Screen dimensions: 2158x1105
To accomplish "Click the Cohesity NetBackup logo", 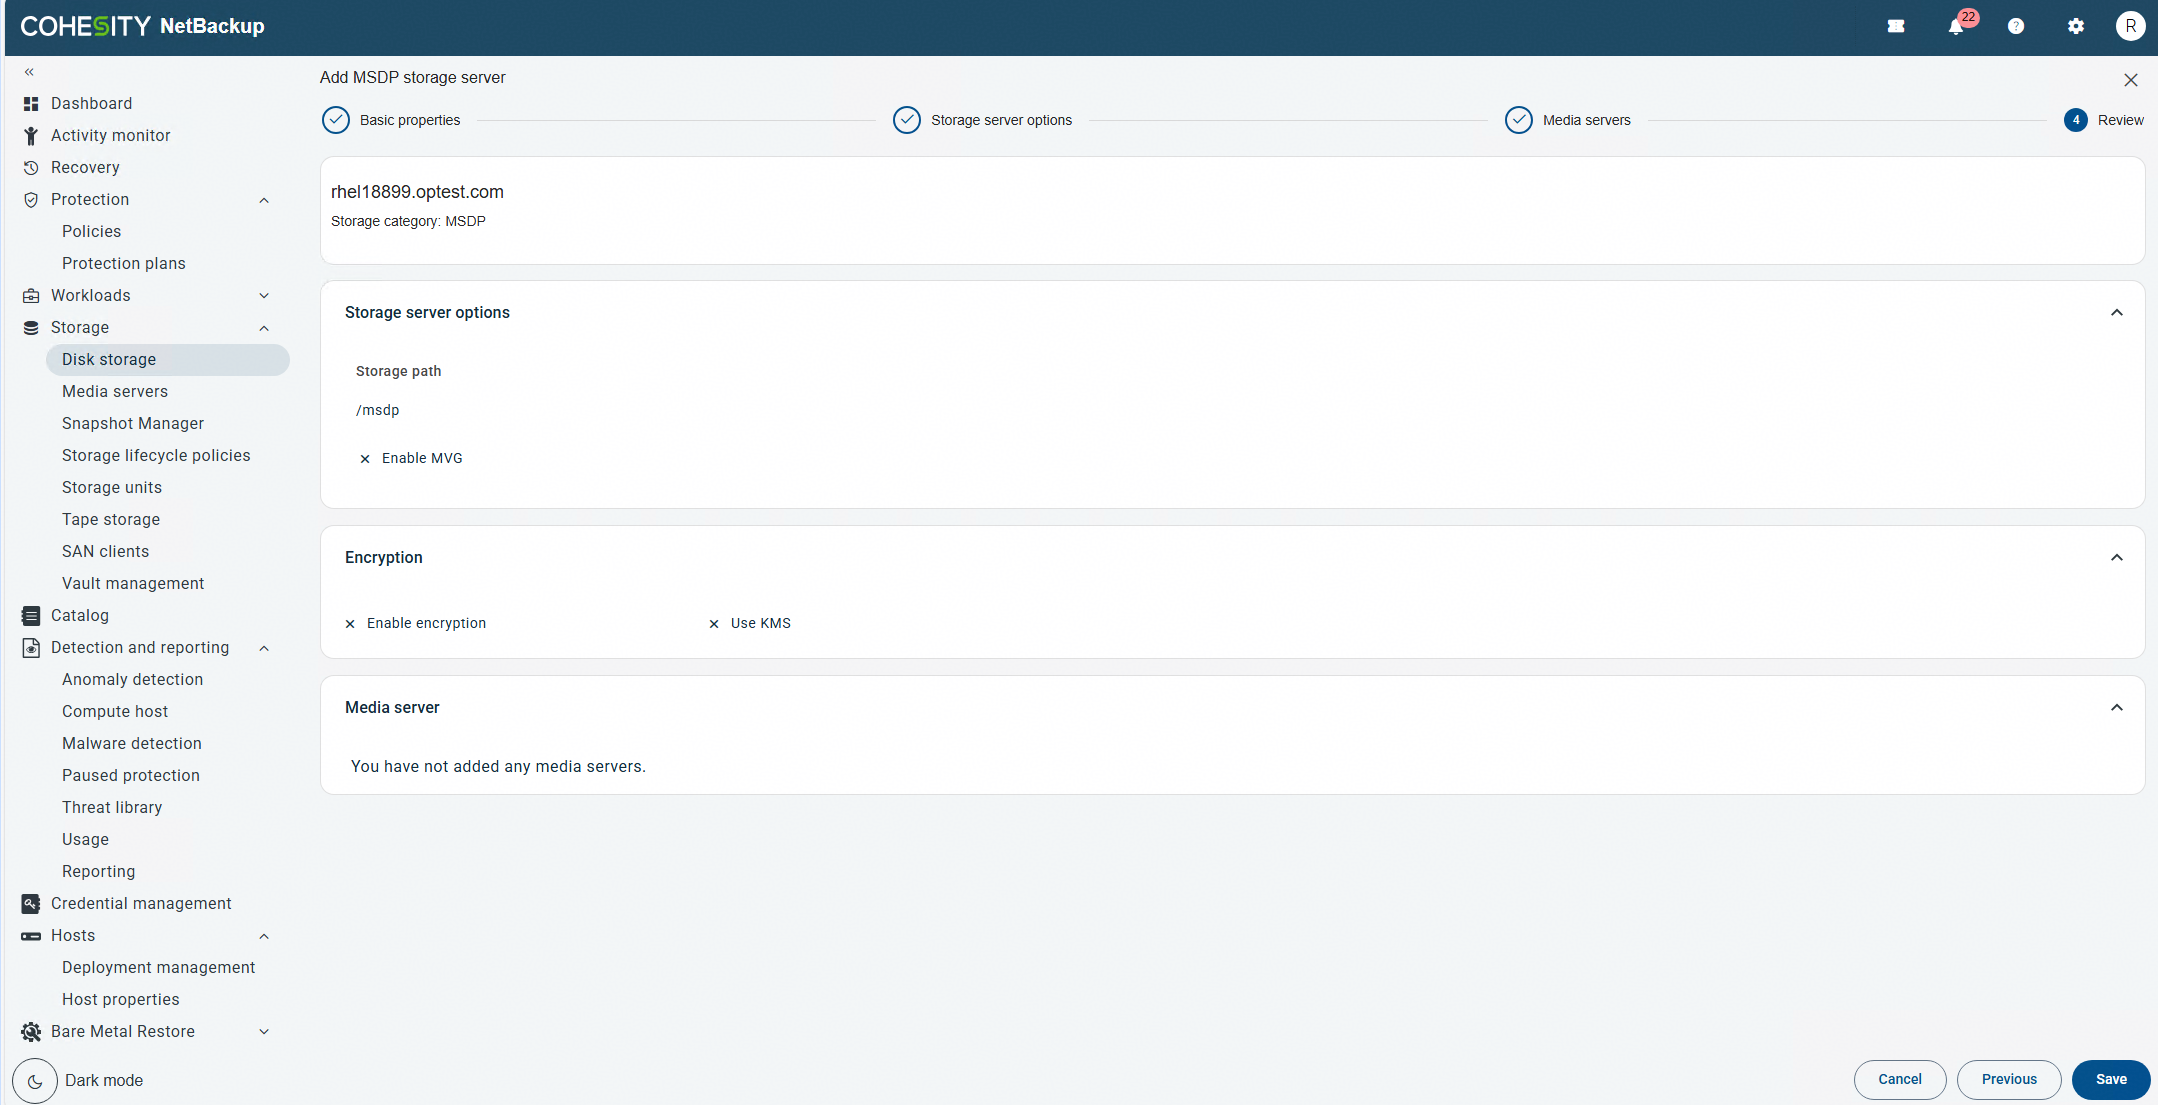I will (x=142, y=27).
